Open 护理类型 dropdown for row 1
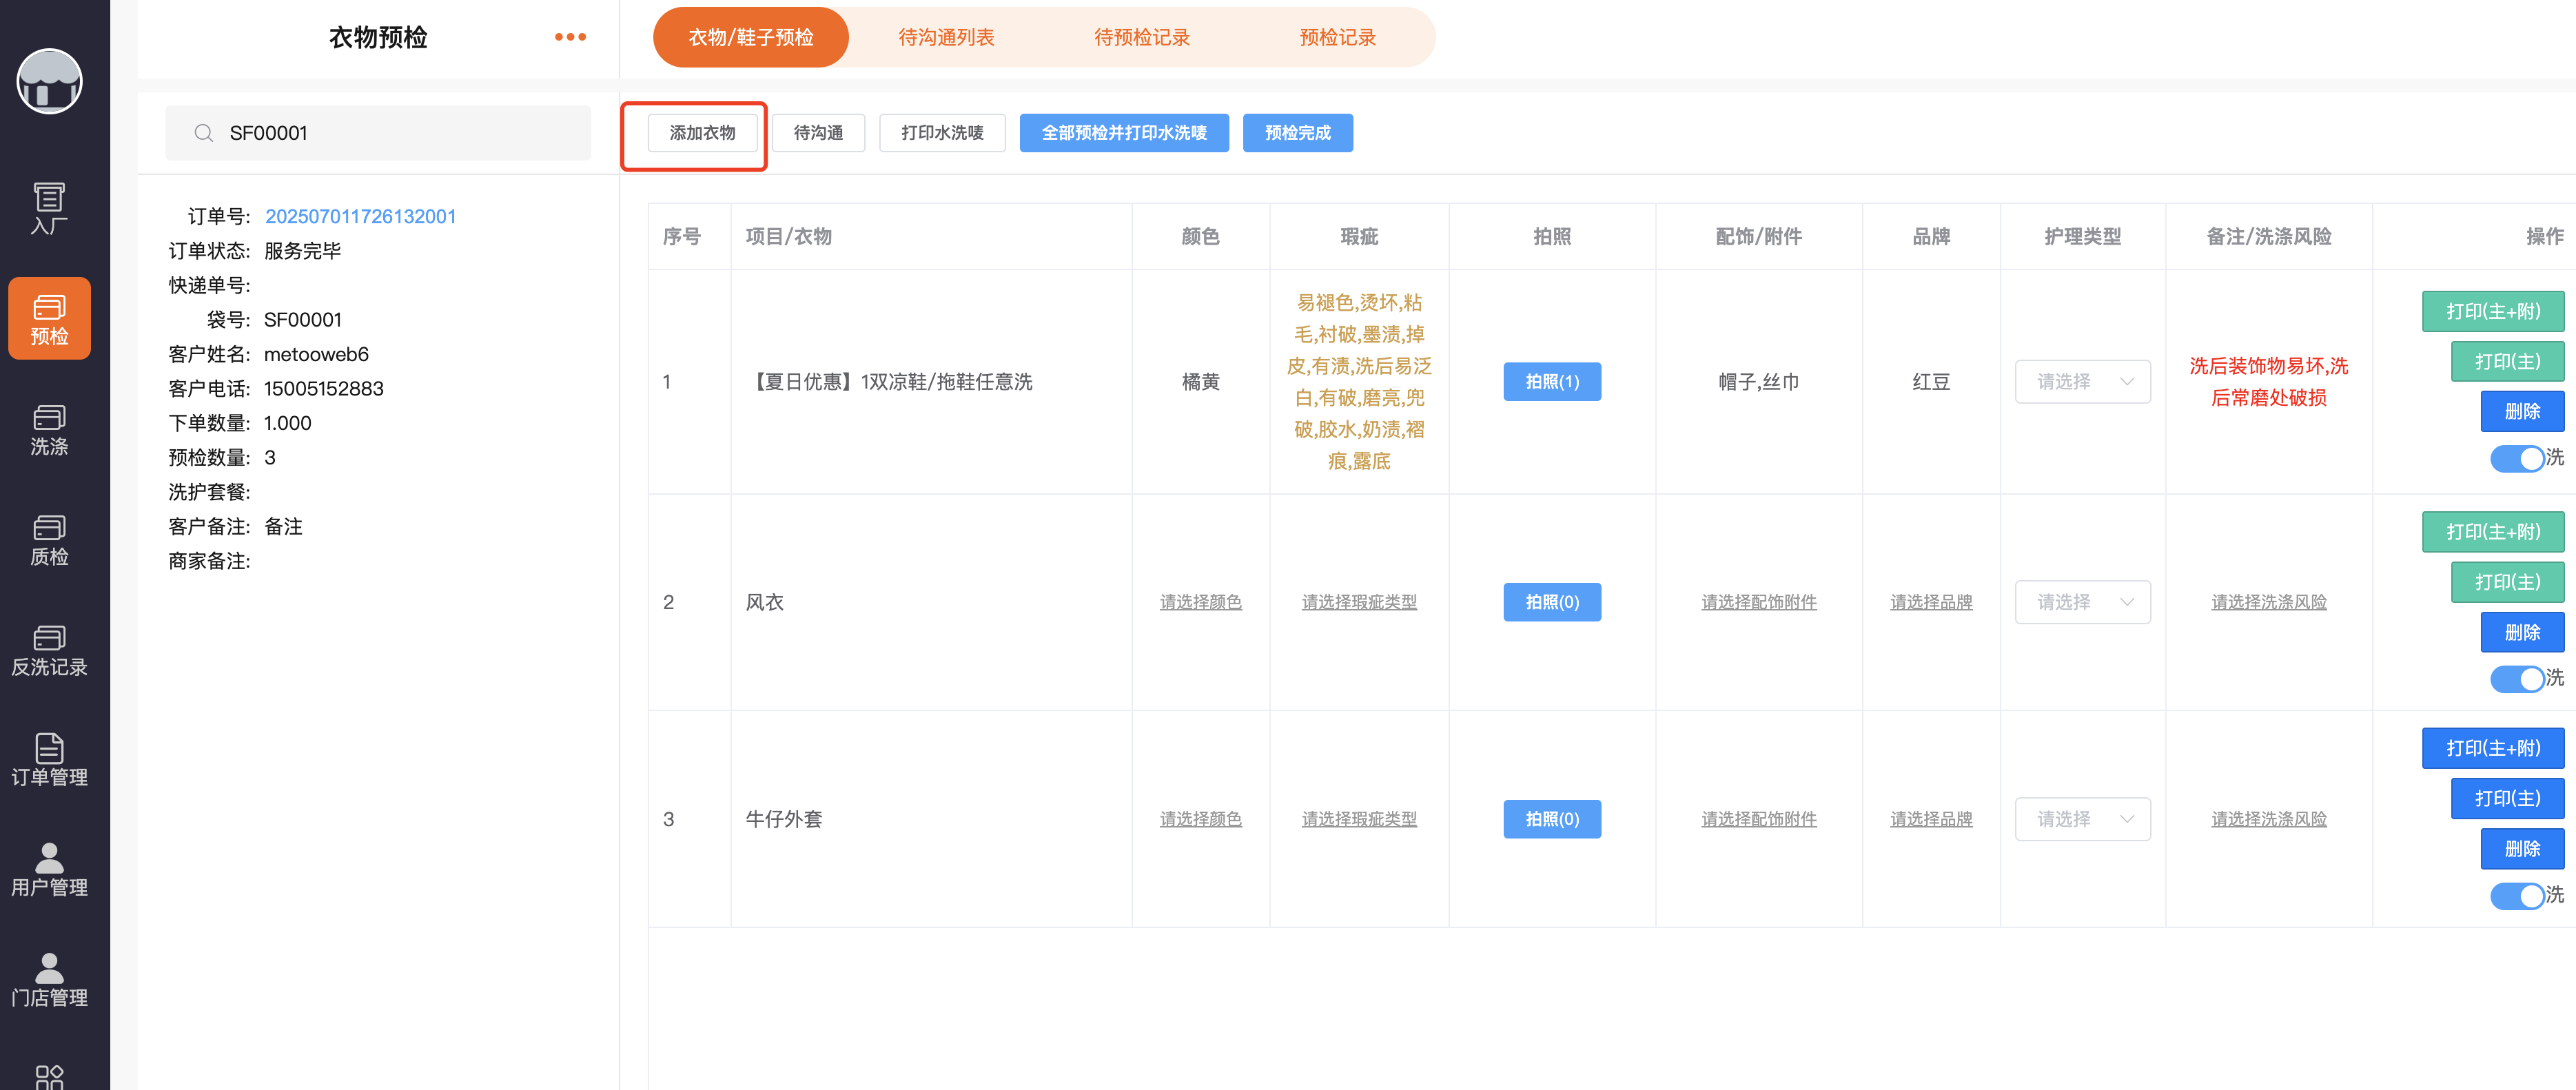This screenshot has width=2576, height=1090. tap(2082, 382)
